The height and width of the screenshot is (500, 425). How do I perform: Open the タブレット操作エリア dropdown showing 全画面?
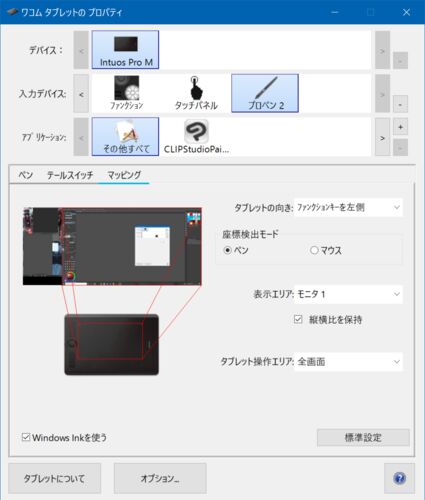click(x=348, y=361)
